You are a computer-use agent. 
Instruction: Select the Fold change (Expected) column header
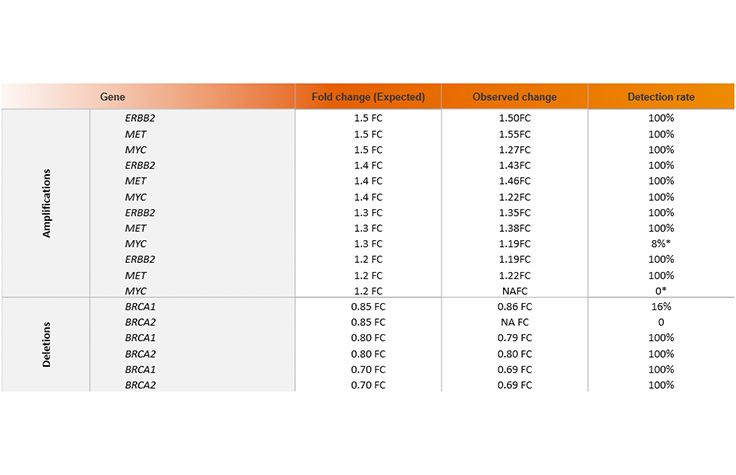pyautogui.click(x=368, y=97)
